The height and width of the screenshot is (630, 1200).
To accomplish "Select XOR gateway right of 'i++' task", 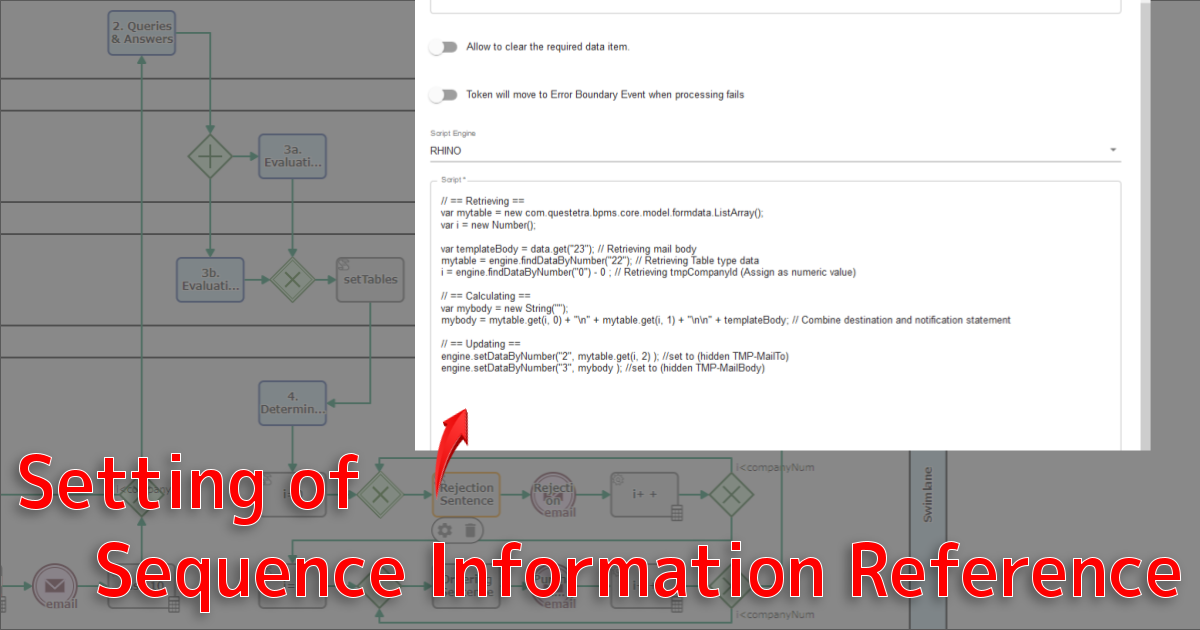I will (x=731, y=494).
